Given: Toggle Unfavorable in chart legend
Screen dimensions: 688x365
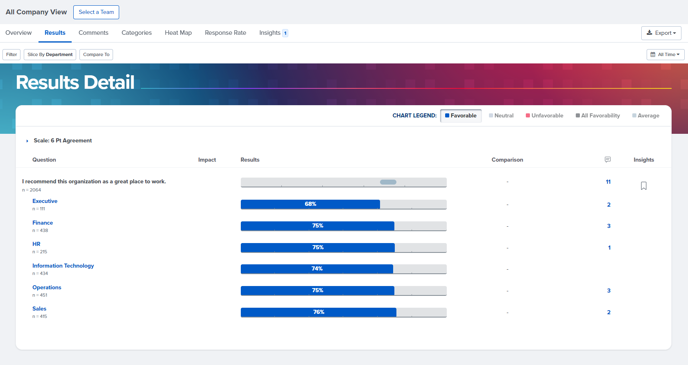Looking at the screenshot, I should tap(545, 116).
